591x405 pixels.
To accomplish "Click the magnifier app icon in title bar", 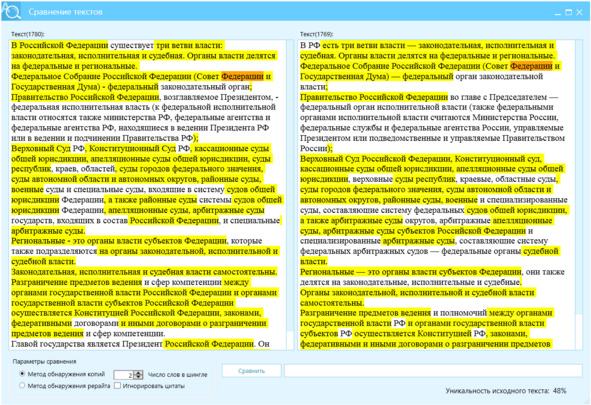I will click(11, 11).
